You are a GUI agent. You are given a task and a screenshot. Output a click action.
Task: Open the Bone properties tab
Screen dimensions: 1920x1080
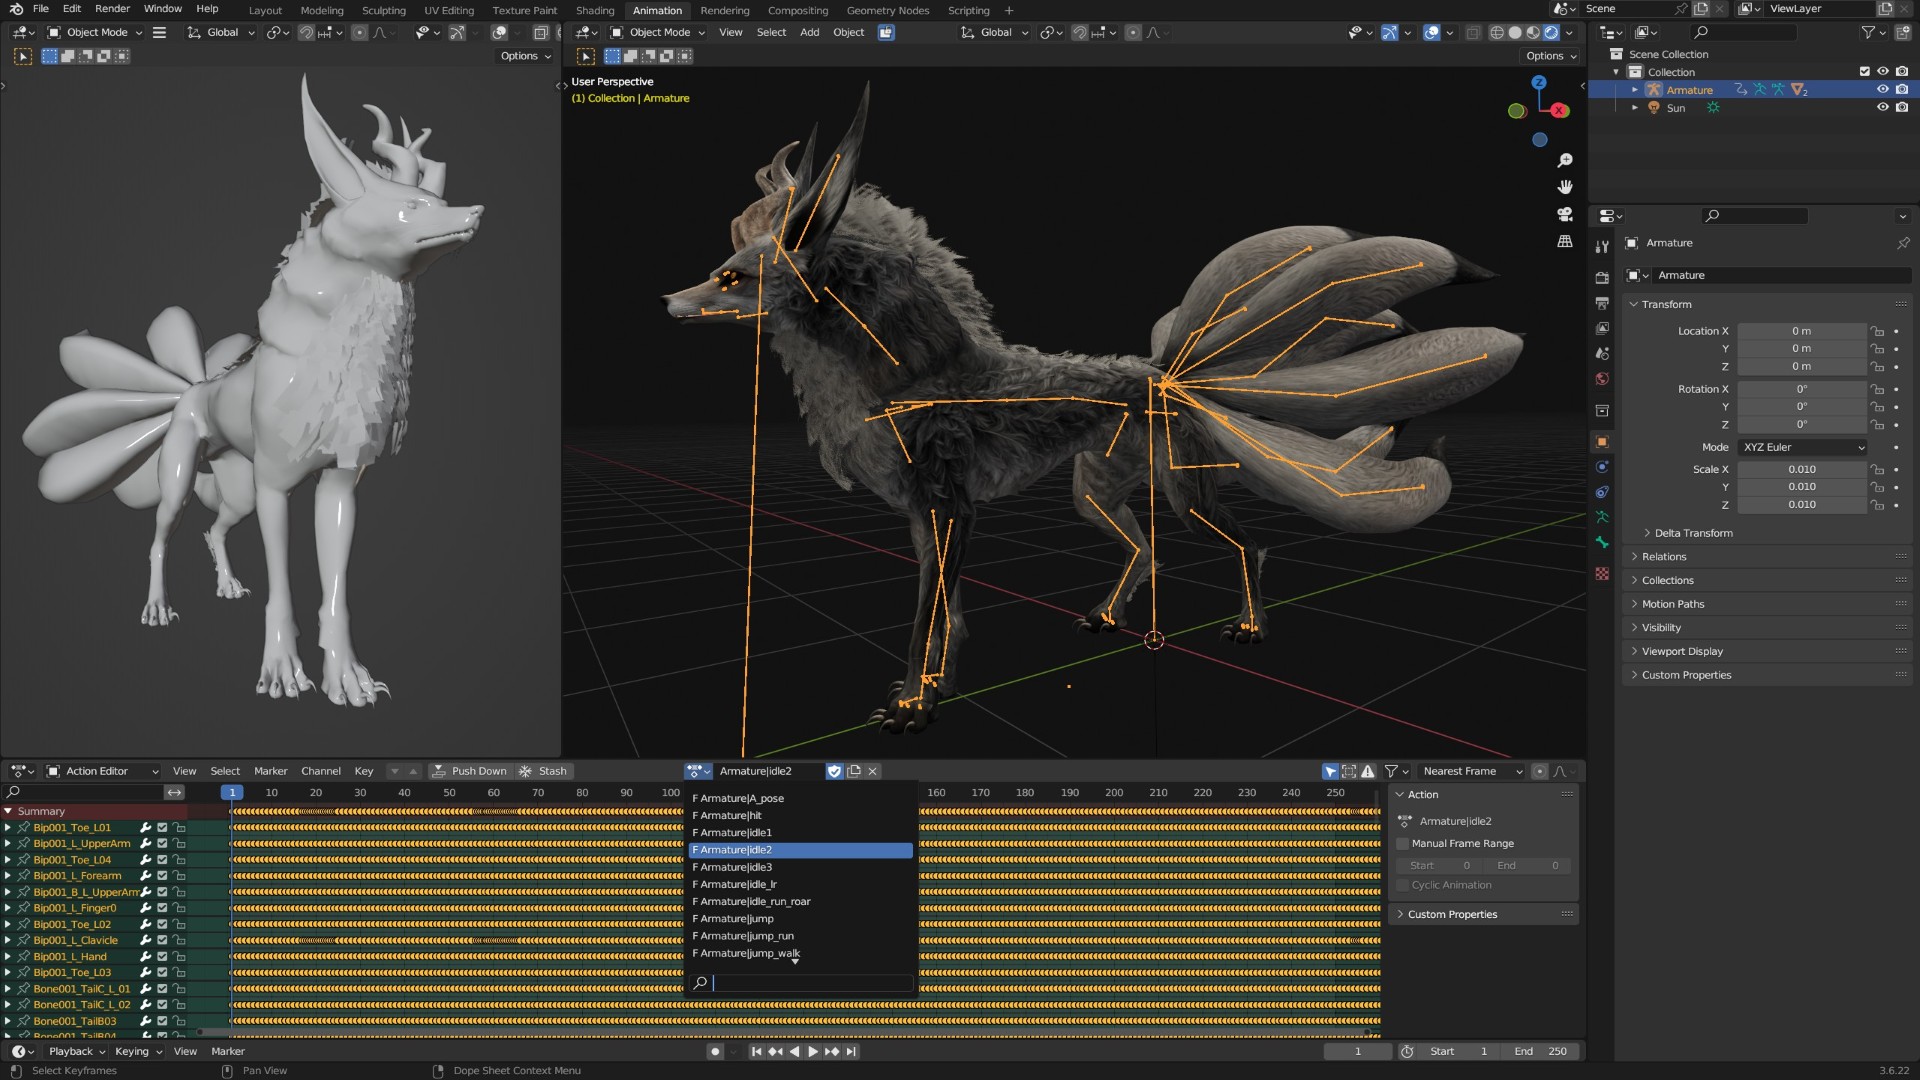[1602, 542]
